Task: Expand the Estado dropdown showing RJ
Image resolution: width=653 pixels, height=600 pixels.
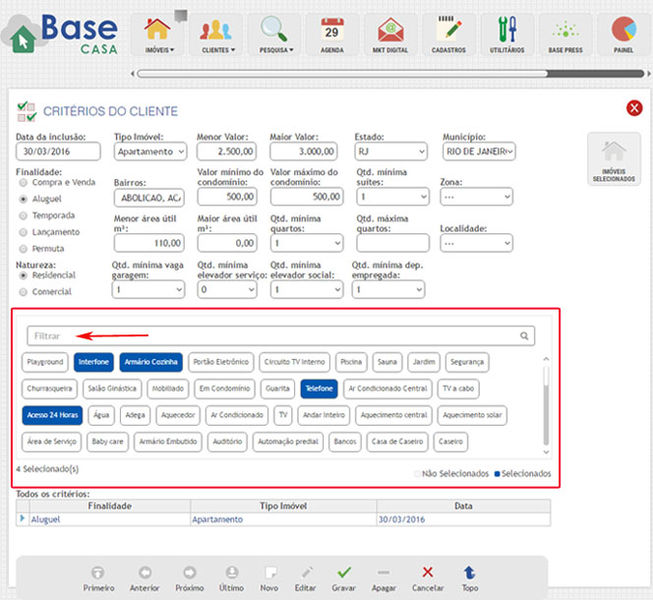Action: [x=391, y=151]
